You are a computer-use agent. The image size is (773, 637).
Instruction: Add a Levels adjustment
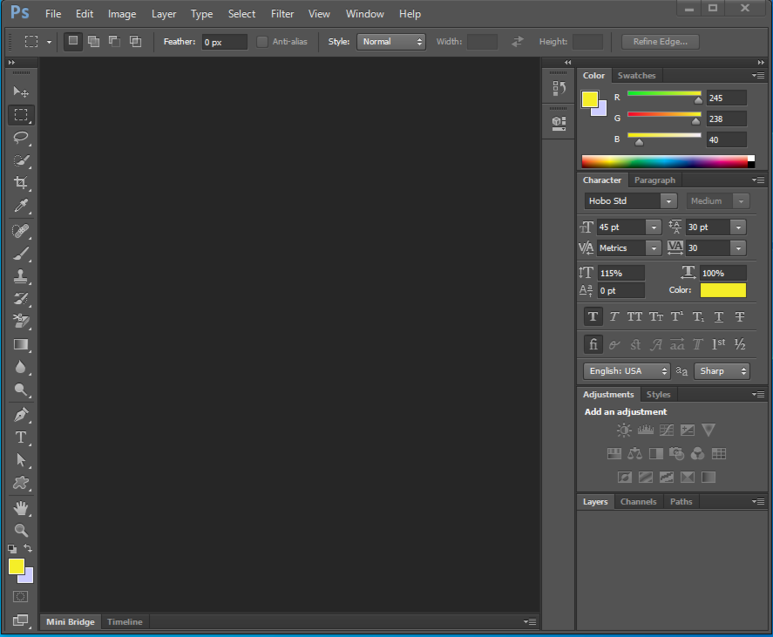tap(645, 430)
